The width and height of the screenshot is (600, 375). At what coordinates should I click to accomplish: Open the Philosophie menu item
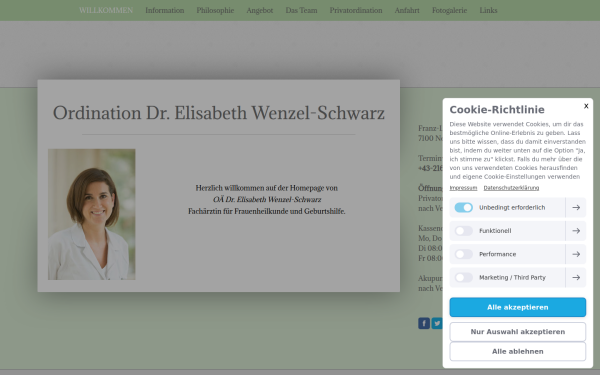(x=215, y=10)
